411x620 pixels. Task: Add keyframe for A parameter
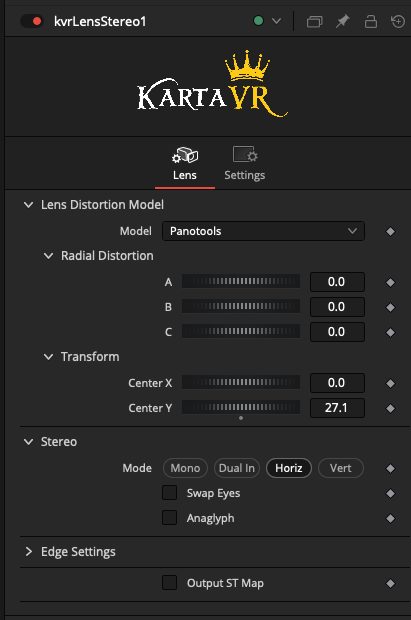[x=390, y=282]
